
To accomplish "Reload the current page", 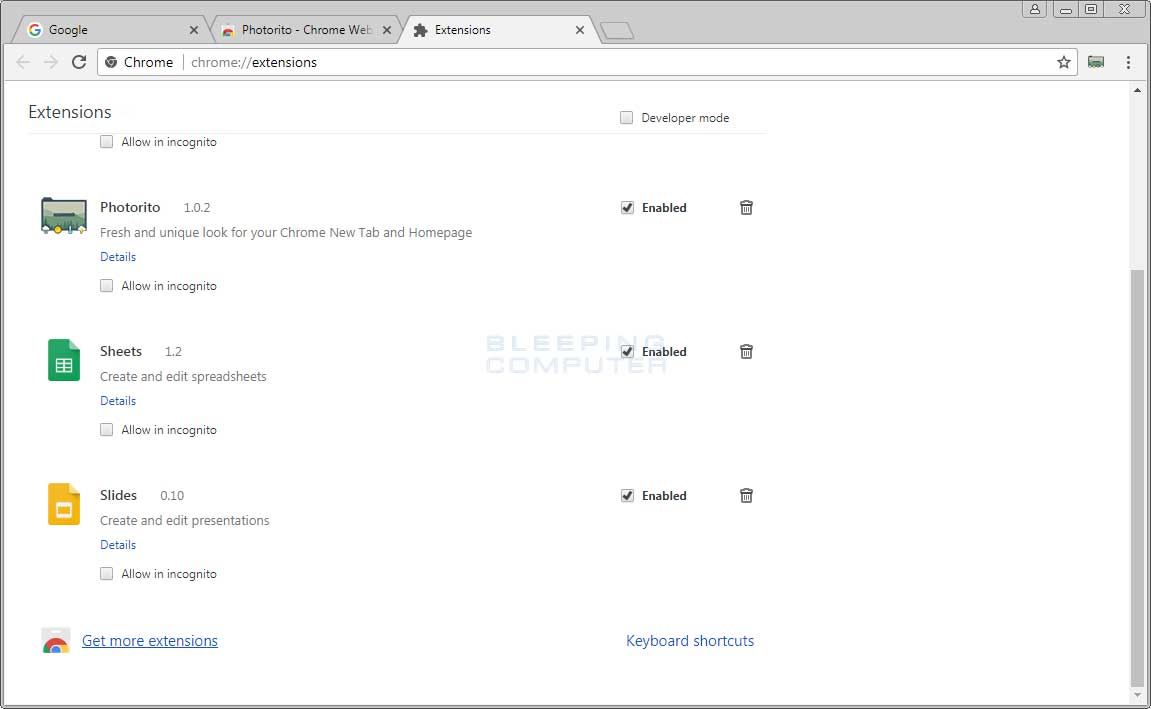I will 79,62.
